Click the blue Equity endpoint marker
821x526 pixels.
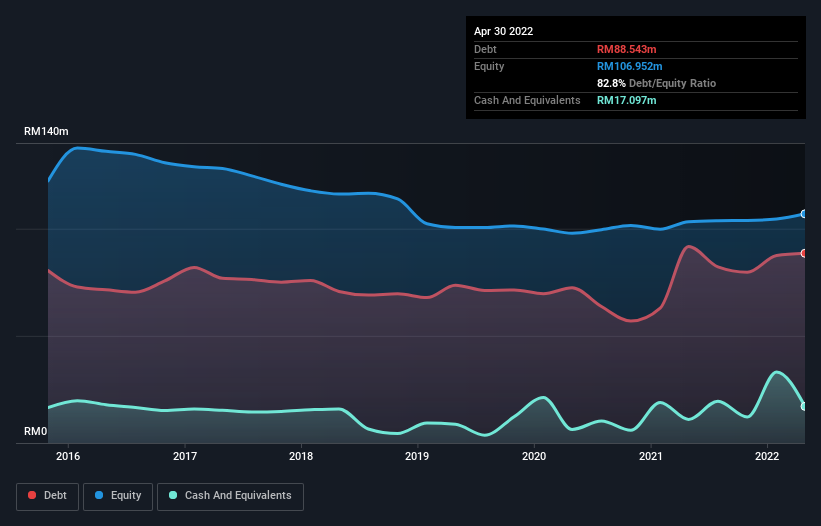click(x=804, y=214)
